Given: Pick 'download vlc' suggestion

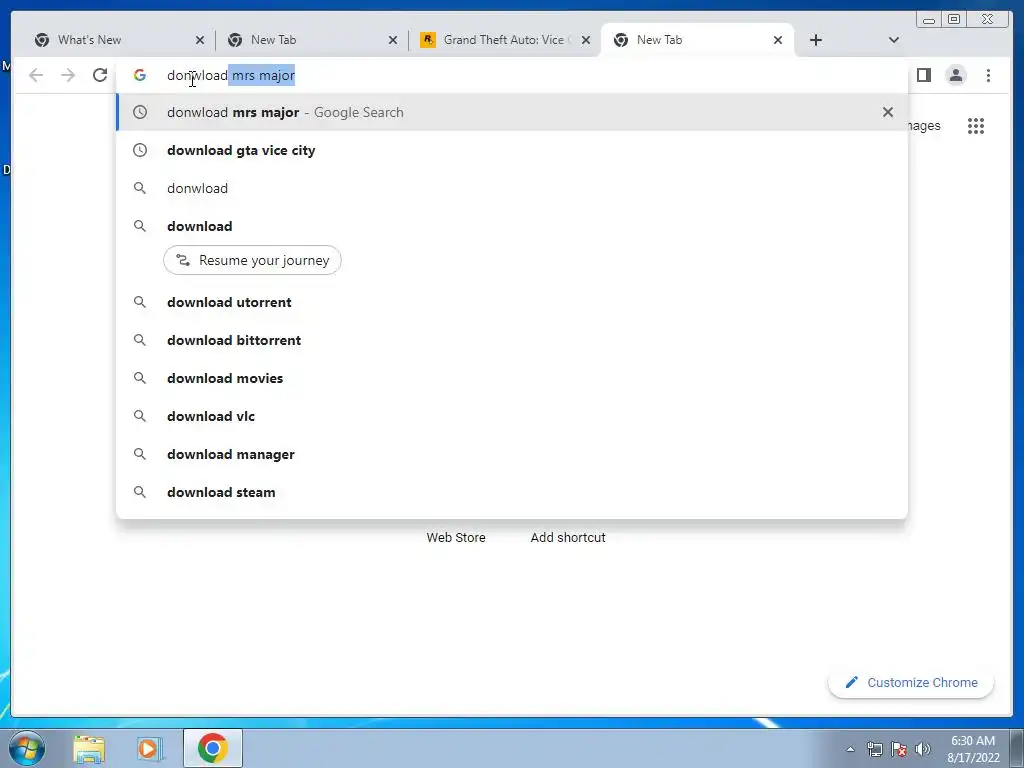Looking at the screenshot, I should coord(511,416).
